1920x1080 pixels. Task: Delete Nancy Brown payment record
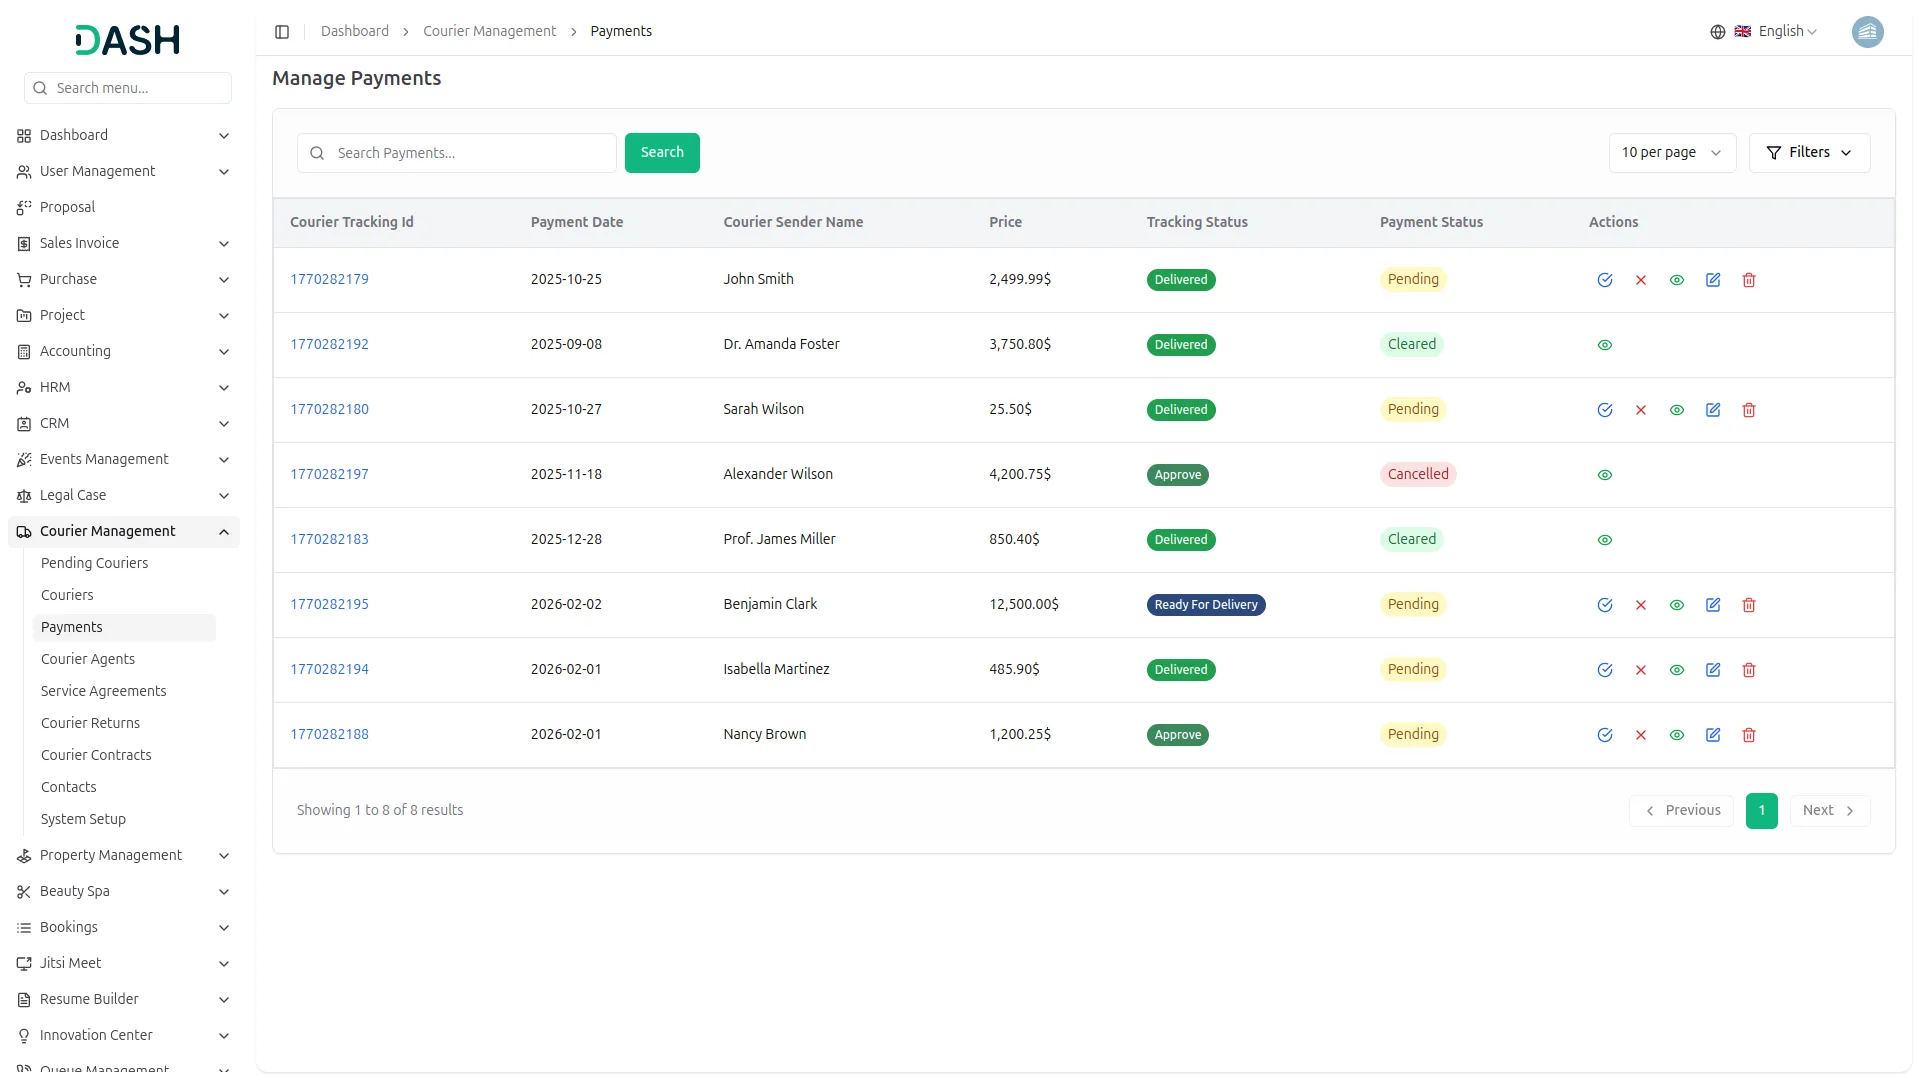[x=1749, y=735]
